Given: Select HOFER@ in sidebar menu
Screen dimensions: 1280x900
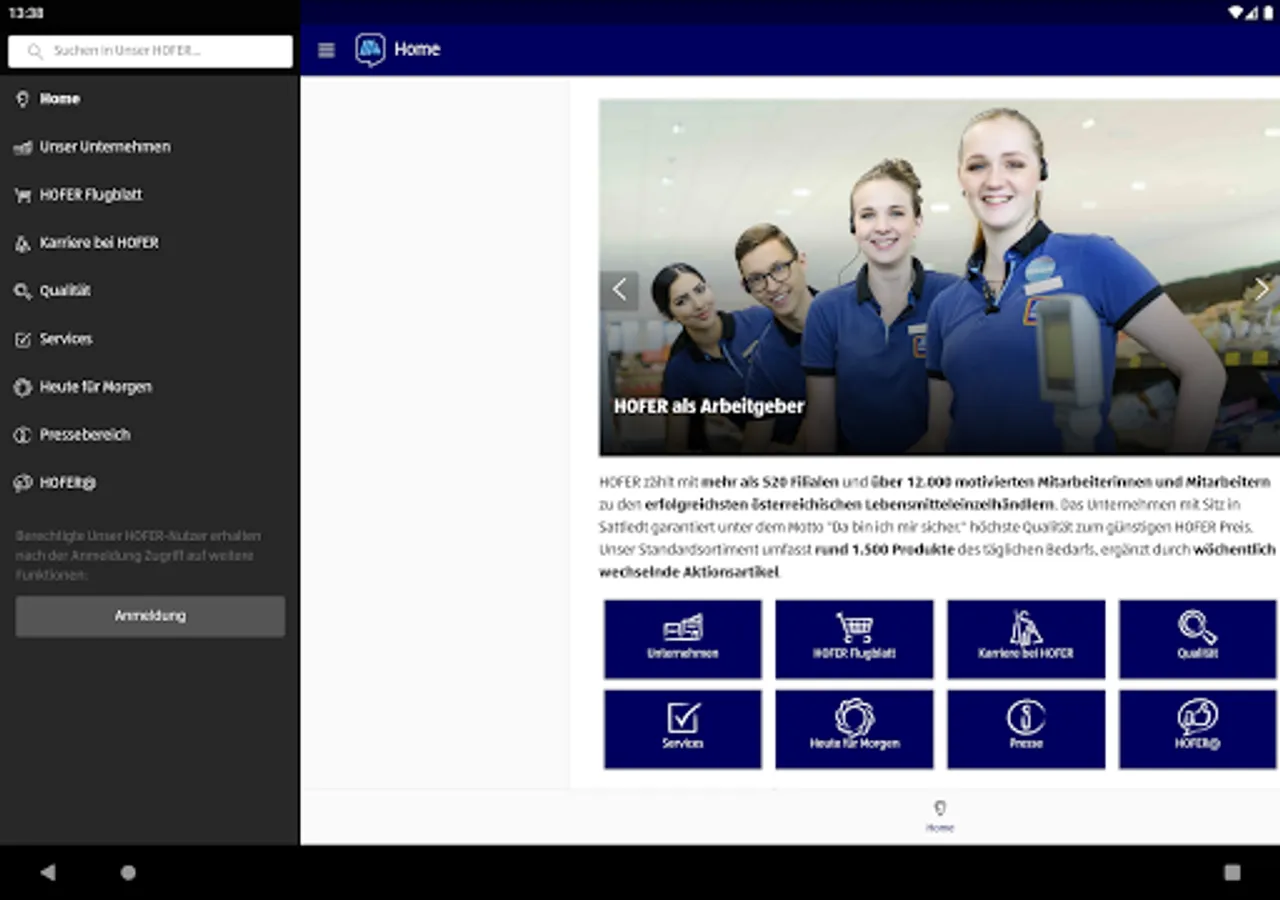Looking at the screenshot, I should [x=150, y=483].
